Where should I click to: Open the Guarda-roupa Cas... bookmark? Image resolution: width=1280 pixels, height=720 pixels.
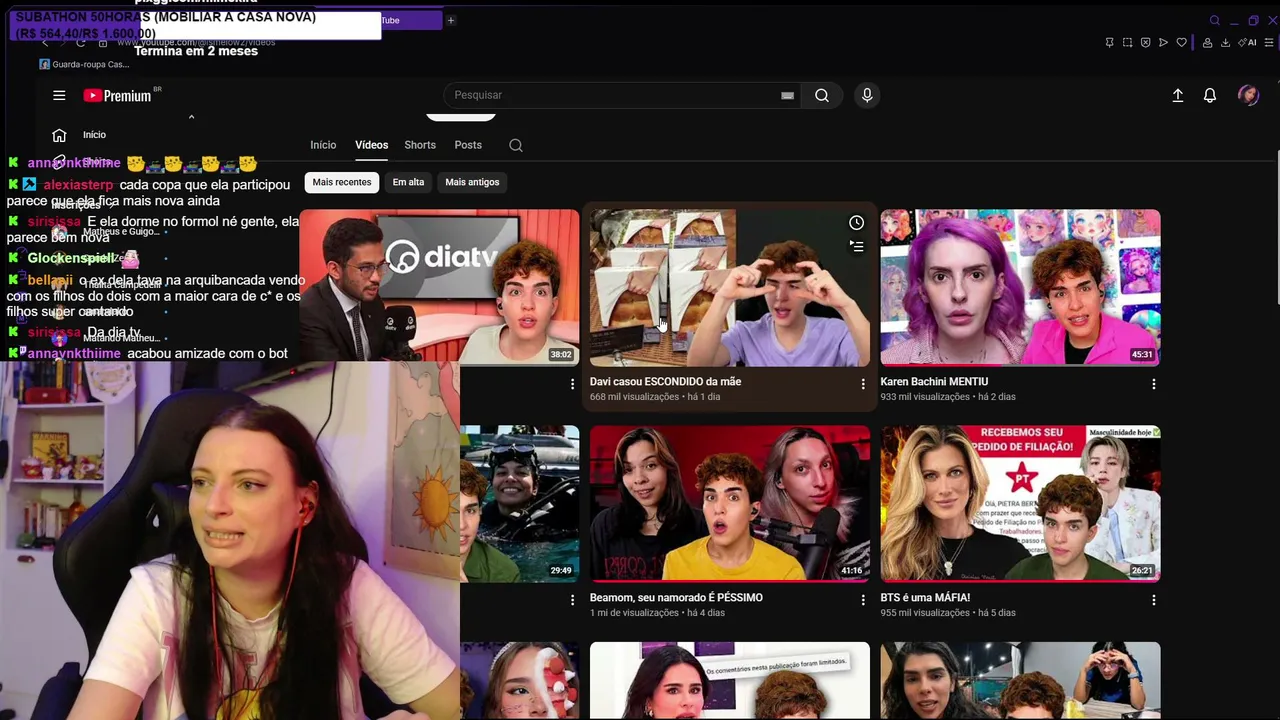84,64
